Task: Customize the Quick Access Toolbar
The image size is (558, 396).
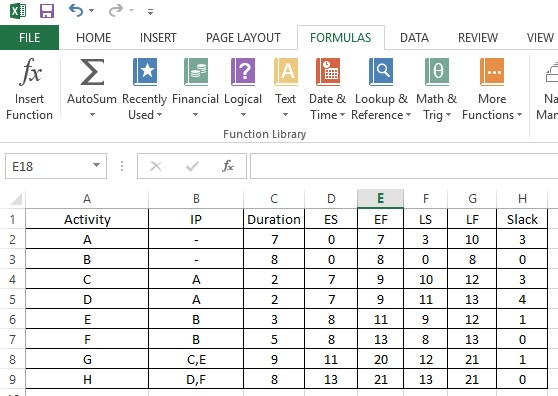Action: 151,12
